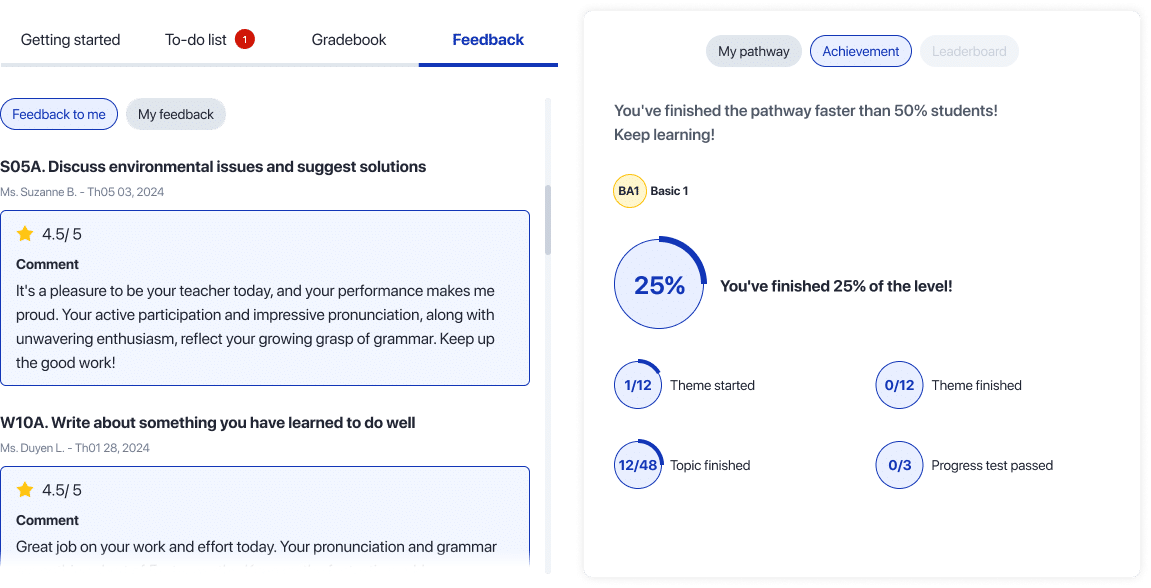This screenshot has height=588, width=1151.
Task: Show the My pathway view
Action: [754, 51]
